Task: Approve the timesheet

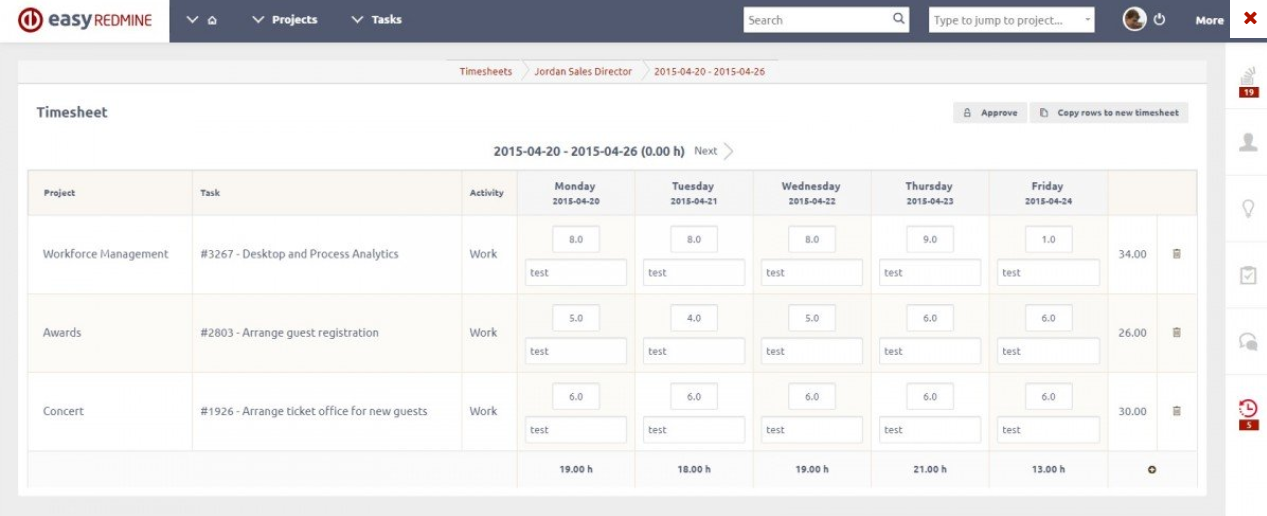Action: click(990, 113)
